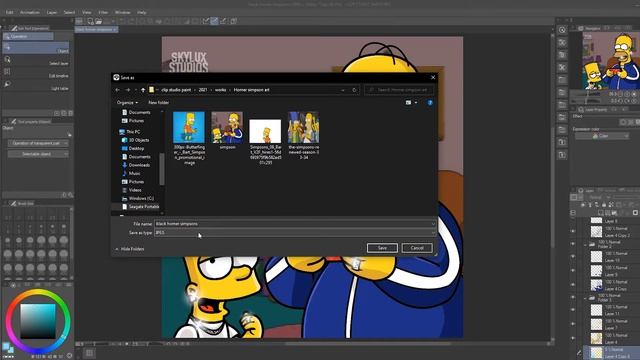Image resolution: width=640 pixels, height=360 pixels.
Task: Toggle visibility of Folder 2
Action: click(x=573, y=244)
